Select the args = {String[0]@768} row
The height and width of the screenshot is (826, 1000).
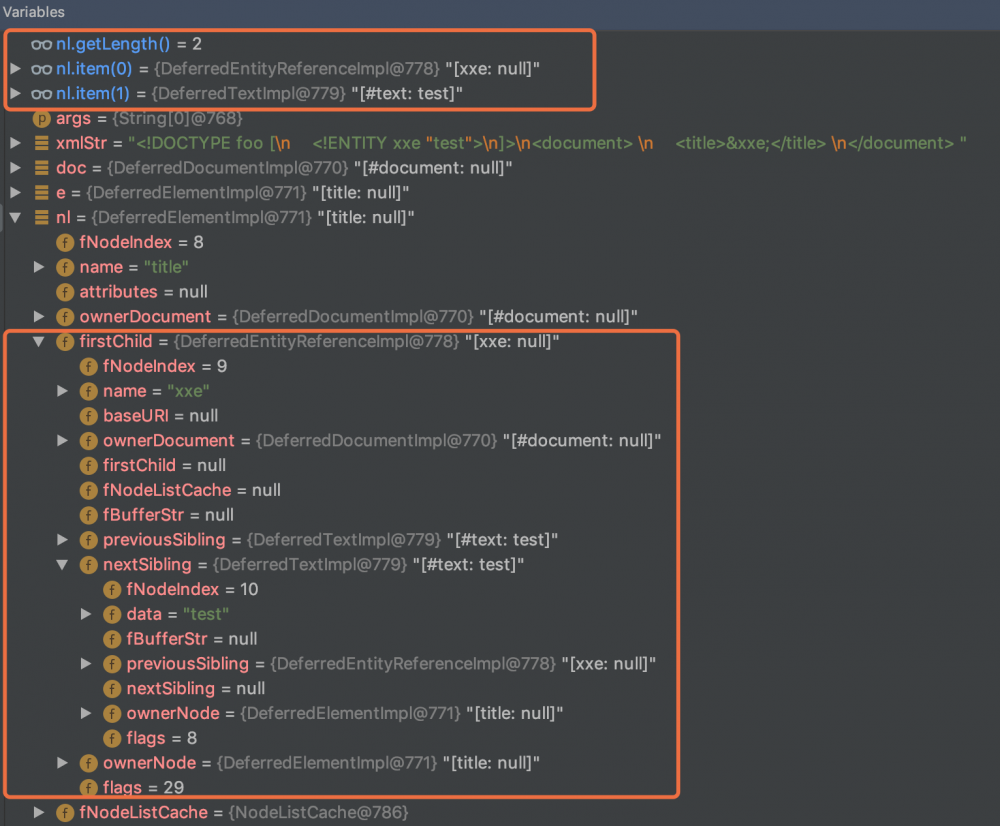tap(500, 119)
